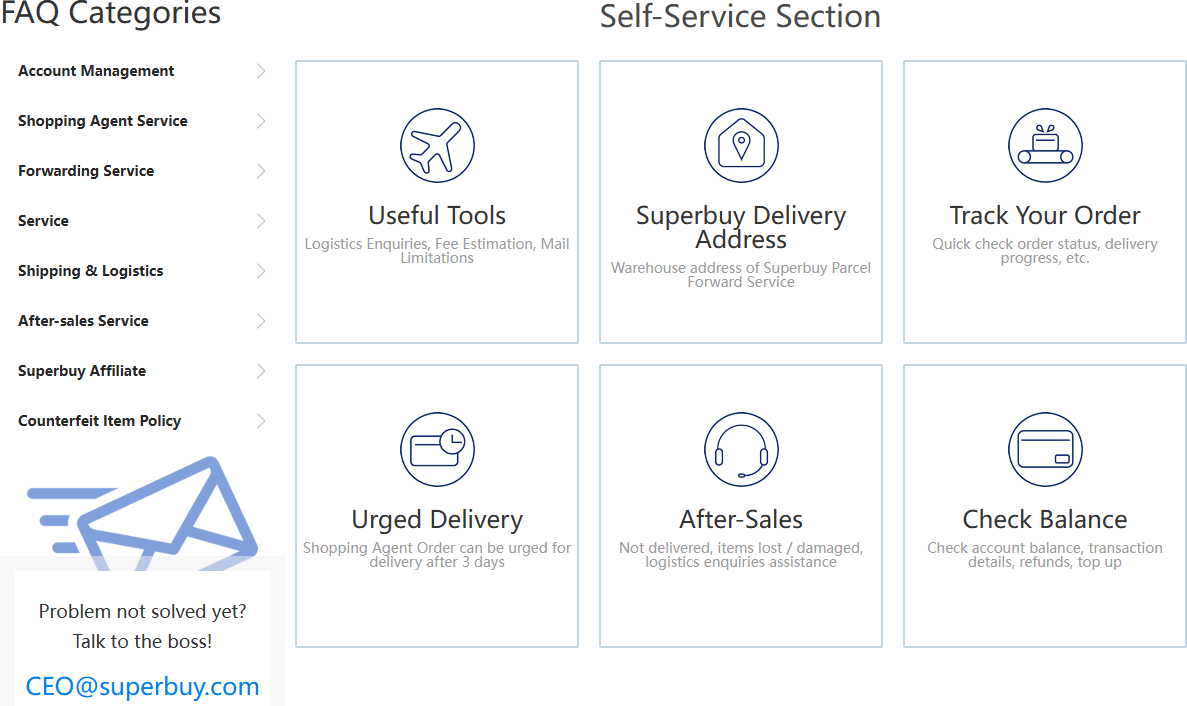Click the blue envelope illustration
This screenshot has height=706, width=1187.
coord(143,513)
